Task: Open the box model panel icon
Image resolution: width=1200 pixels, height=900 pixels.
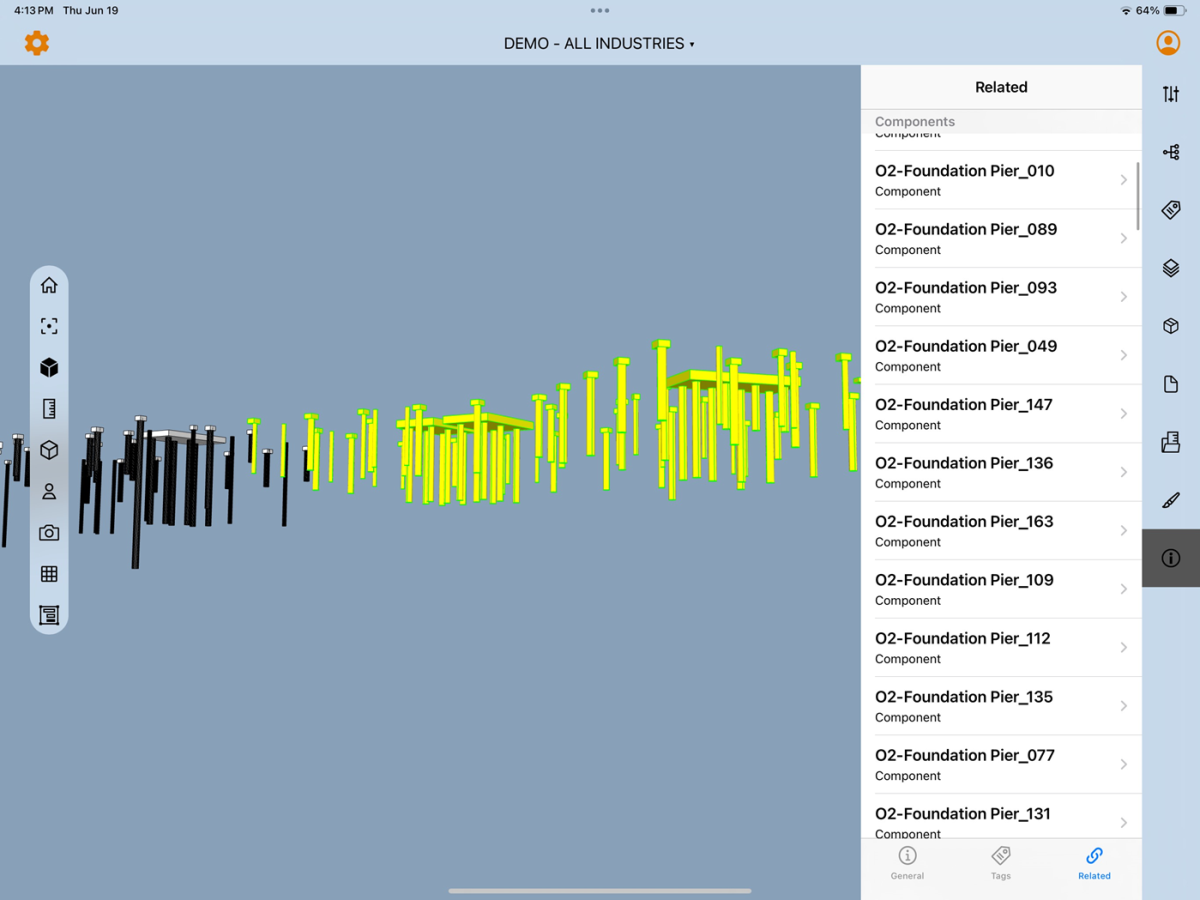Action: click(x=1171, y=326)
